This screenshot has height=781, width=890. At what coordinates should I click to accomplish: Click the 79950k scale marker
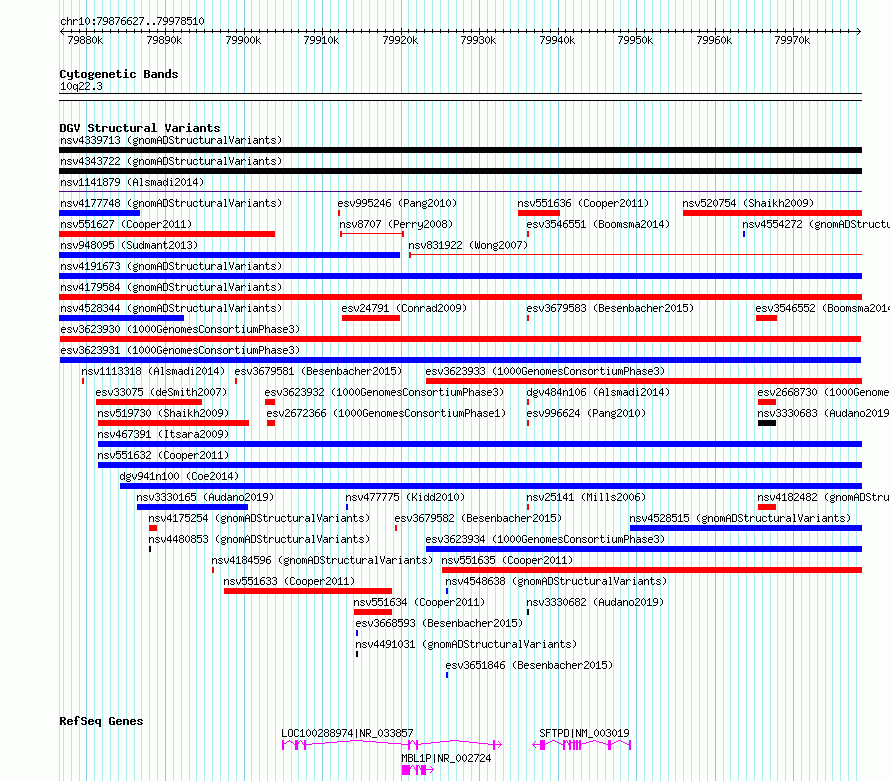[x=635, y=40]
